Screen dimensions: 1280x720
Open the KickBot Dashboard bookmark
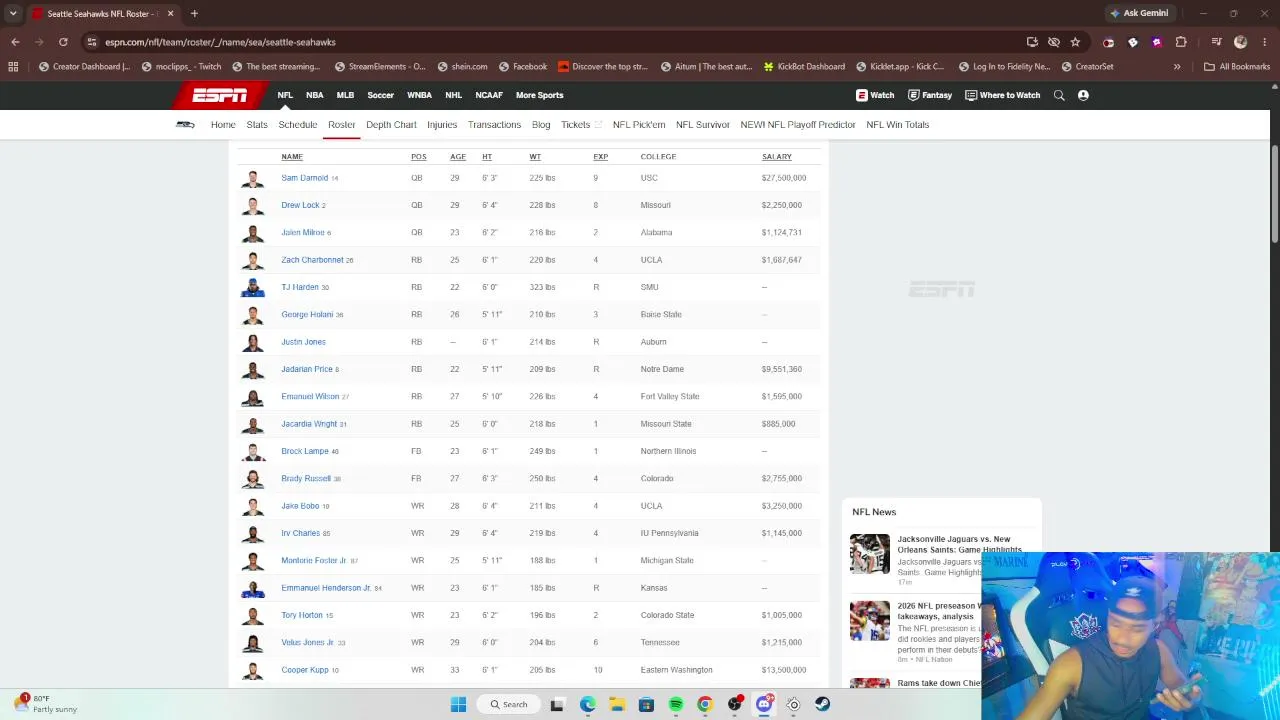pos(803,67)
